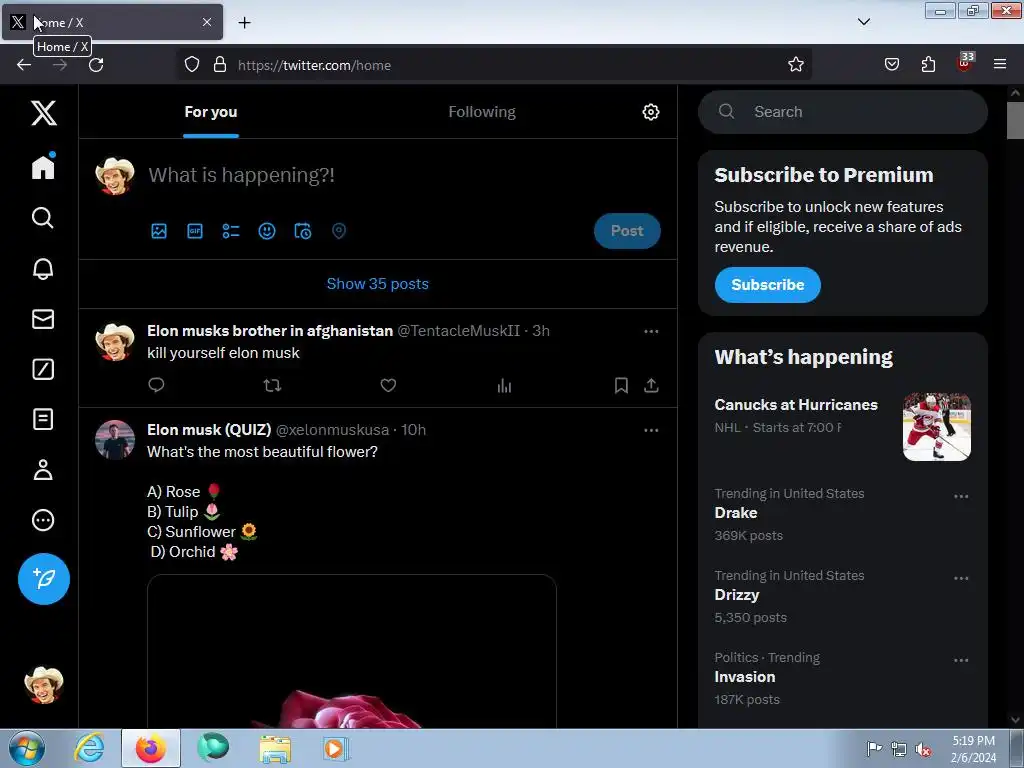Open the account avatar at sidebar bottom

[44, 685]
